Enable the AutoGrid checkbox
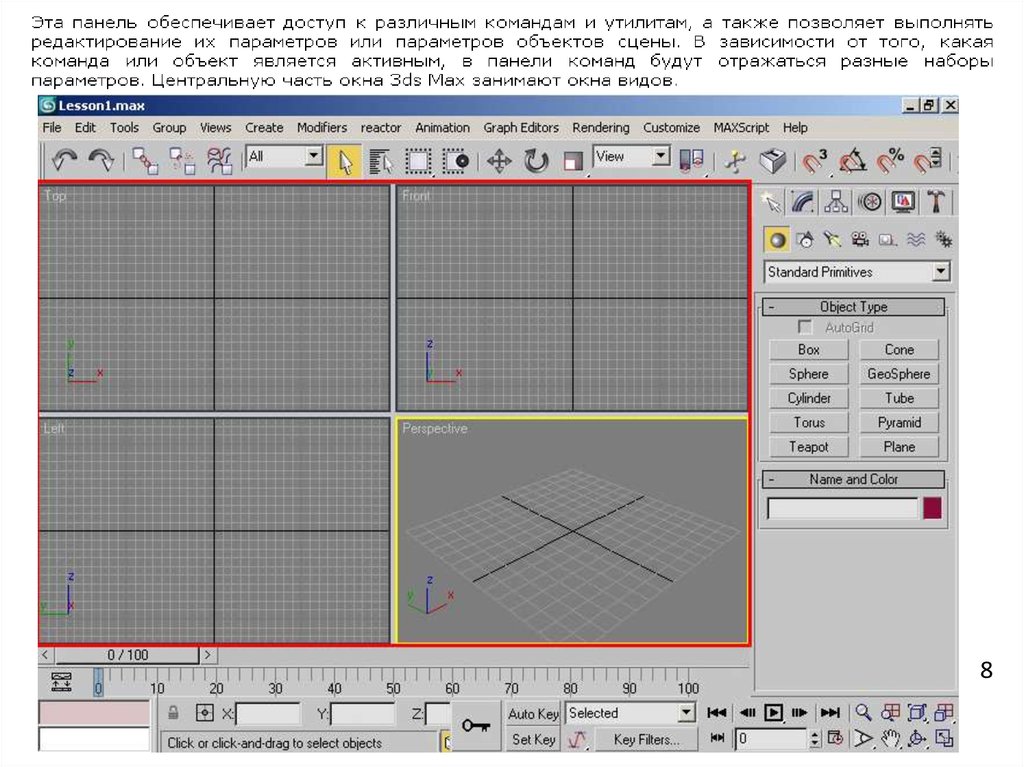This screenshot has height=767, width=1024. (x=805, y=327)
